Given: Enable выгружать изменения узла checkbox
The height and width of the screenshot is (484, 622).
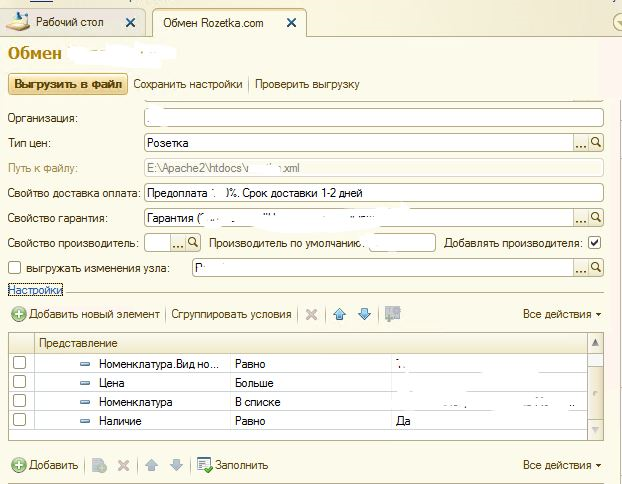Looking at the screenshot, I should [14, 268].
